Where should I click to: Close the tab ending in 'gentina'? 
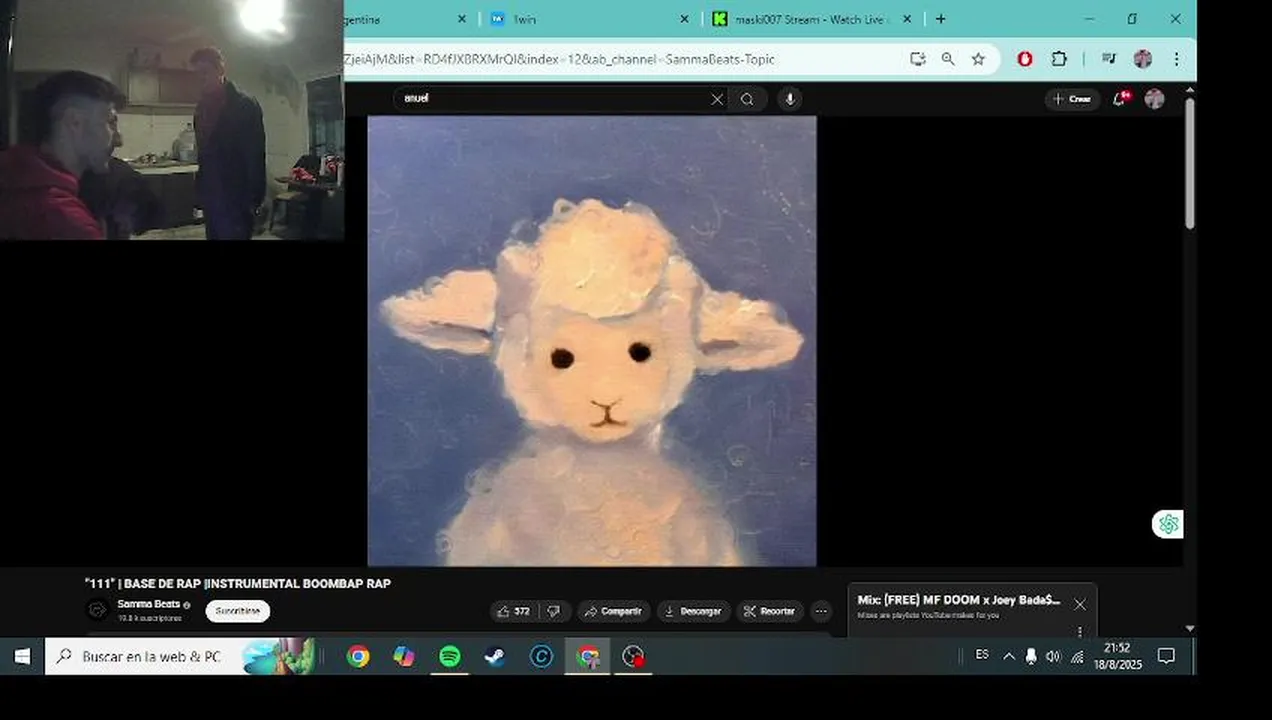click(462, 19)
